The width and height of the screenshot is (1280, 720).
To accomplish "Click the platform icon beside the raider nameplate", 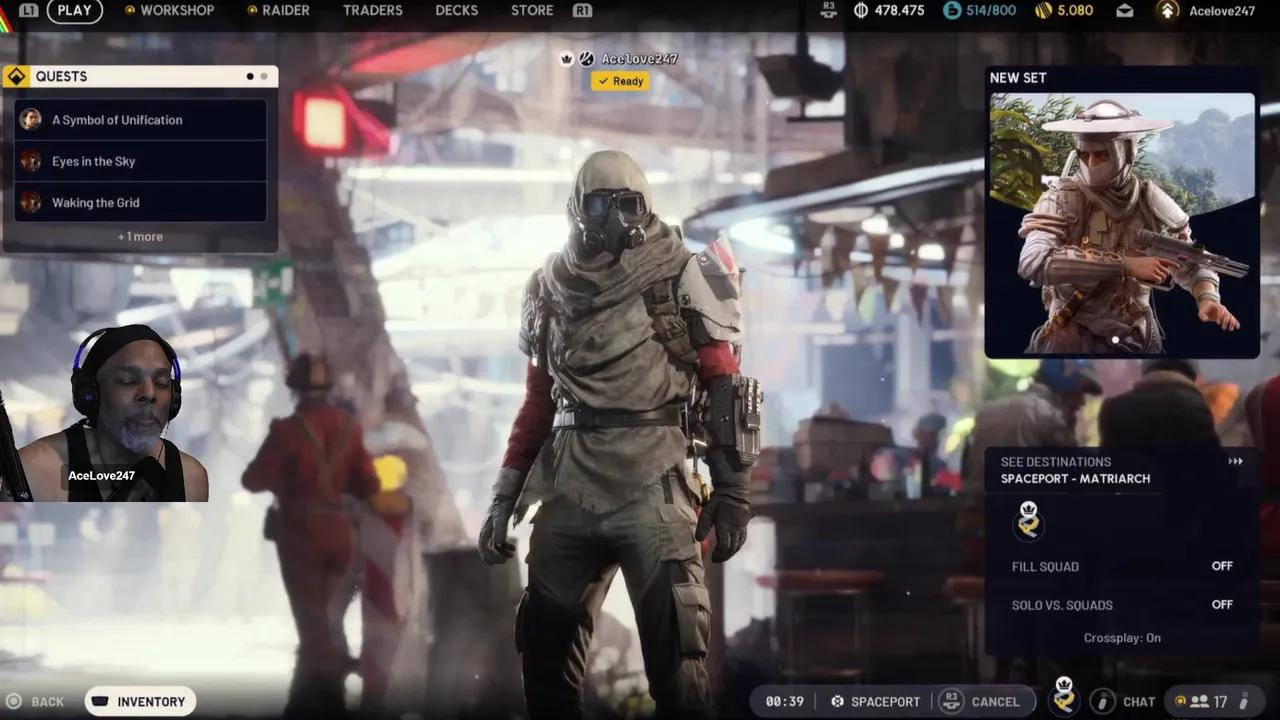I will 587,59.
